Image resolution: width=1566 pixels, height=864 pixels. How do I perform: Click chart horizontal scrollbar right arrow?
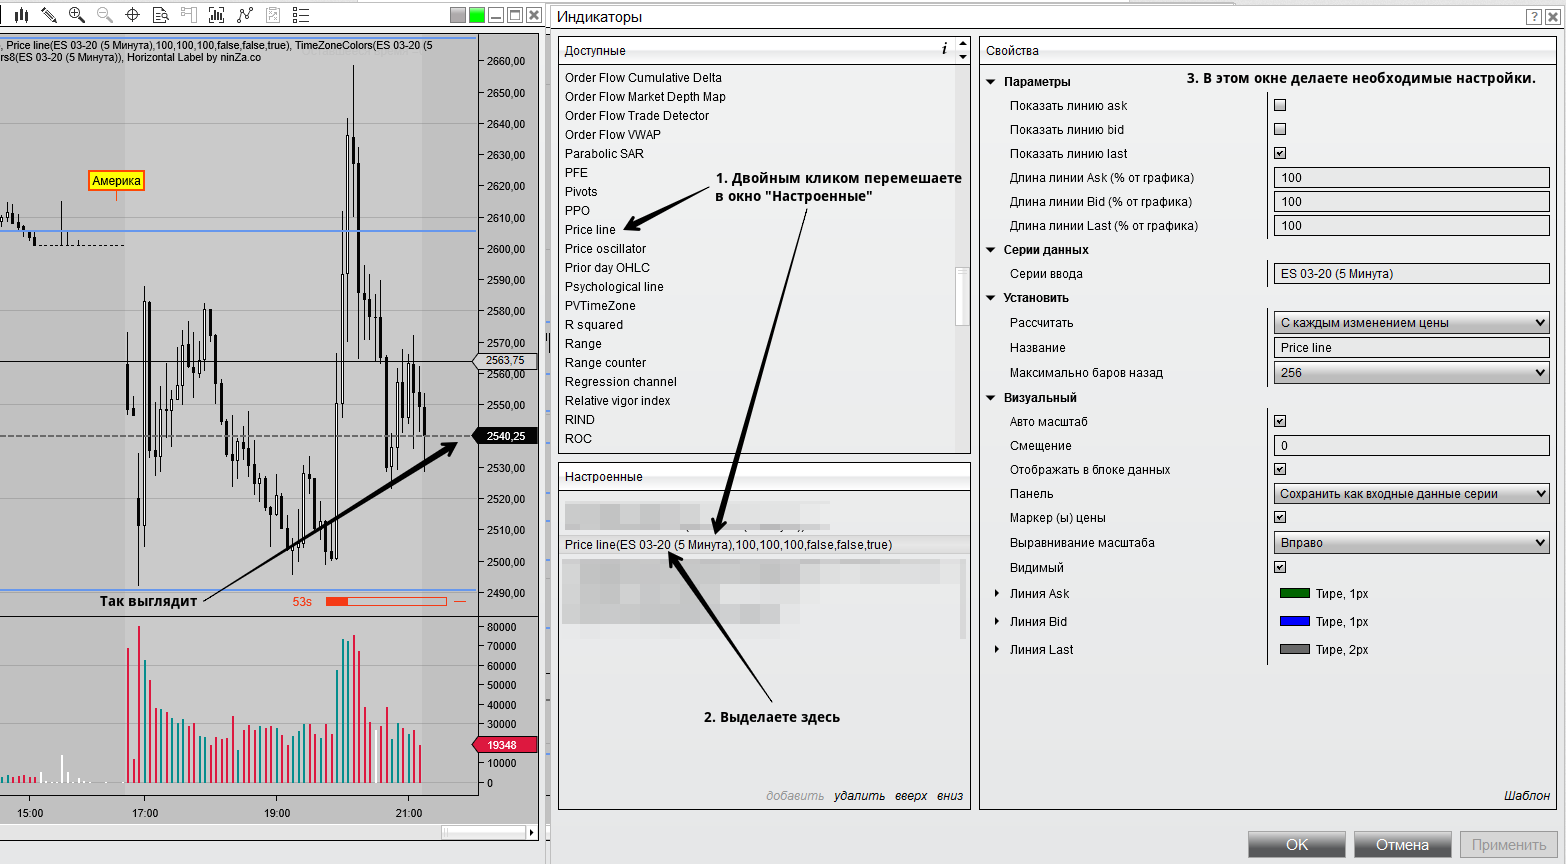pyautogui.click(x=532, y=832)
